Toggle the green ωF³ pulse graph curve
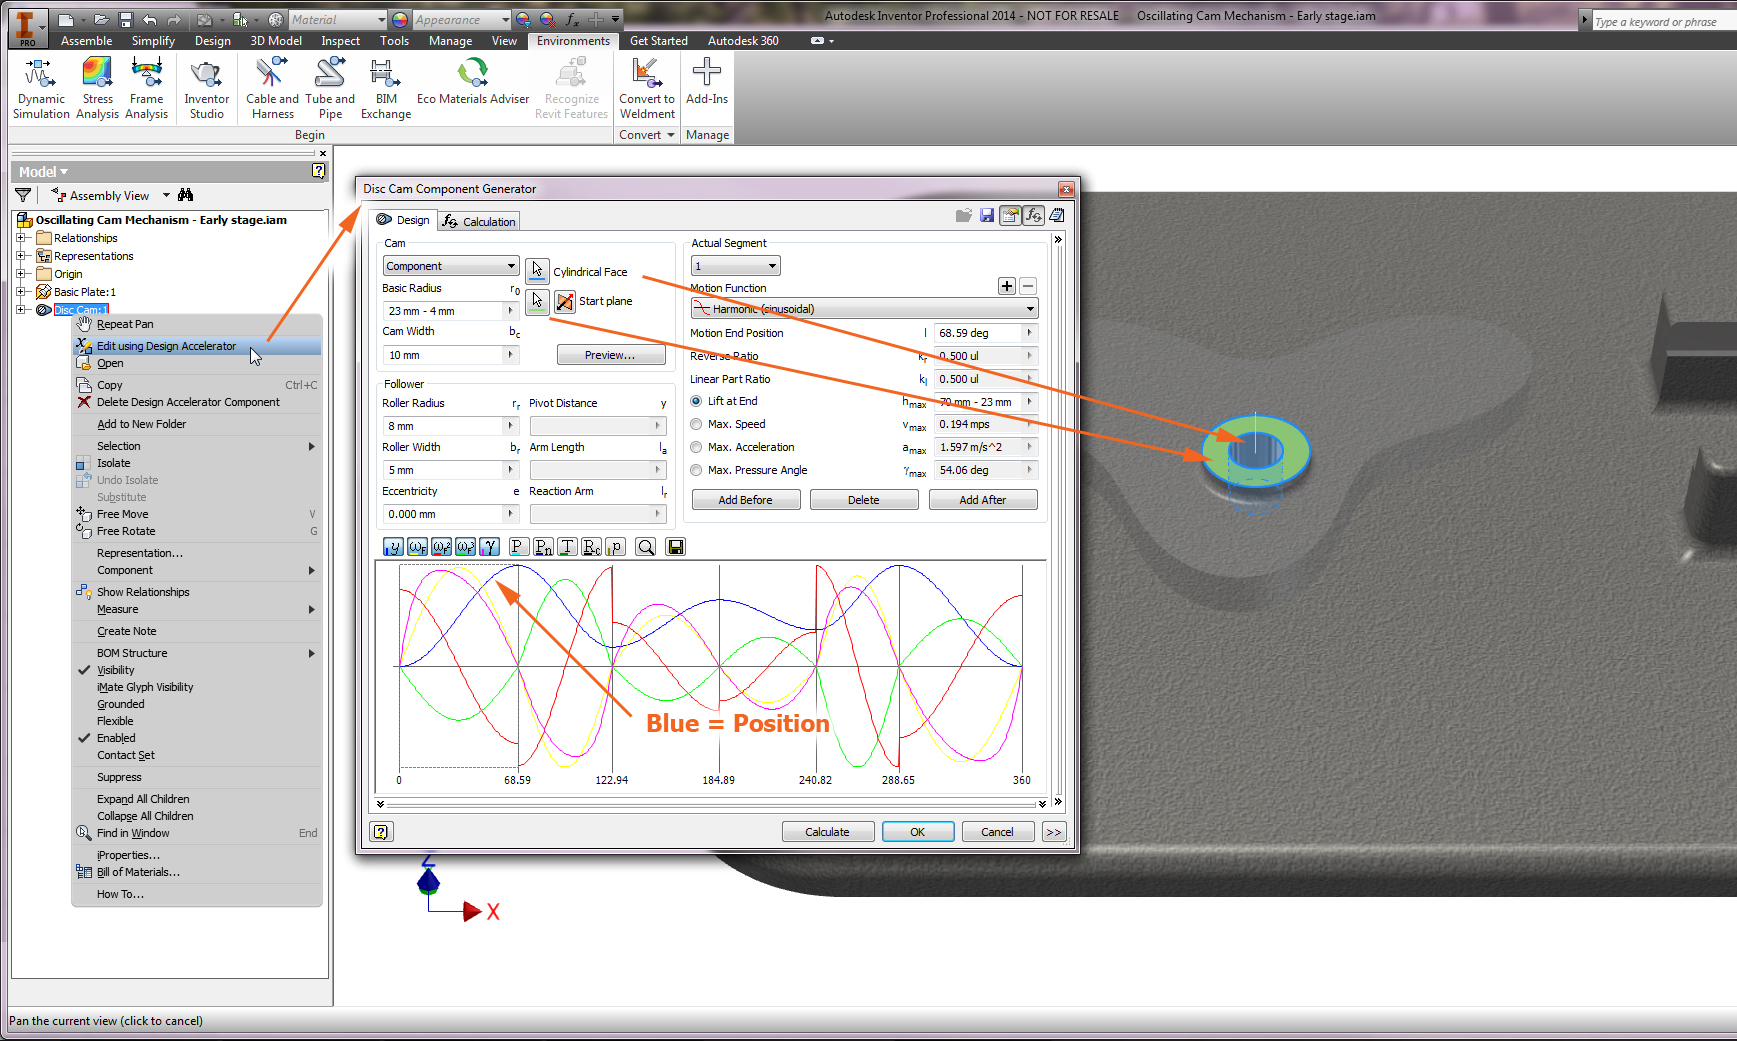Viewport: 1737px width, 1041px height. pyautogui.click(x=465, y=547)
